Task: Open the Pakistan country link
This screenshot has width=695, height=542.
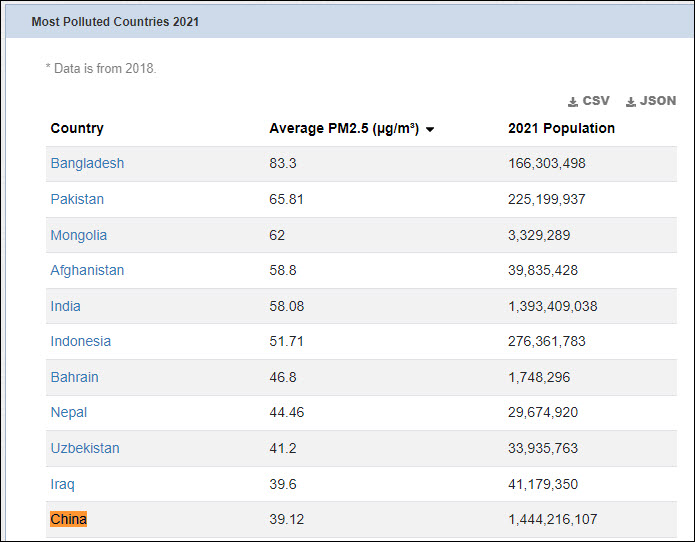Action: (x=77, y=199)
